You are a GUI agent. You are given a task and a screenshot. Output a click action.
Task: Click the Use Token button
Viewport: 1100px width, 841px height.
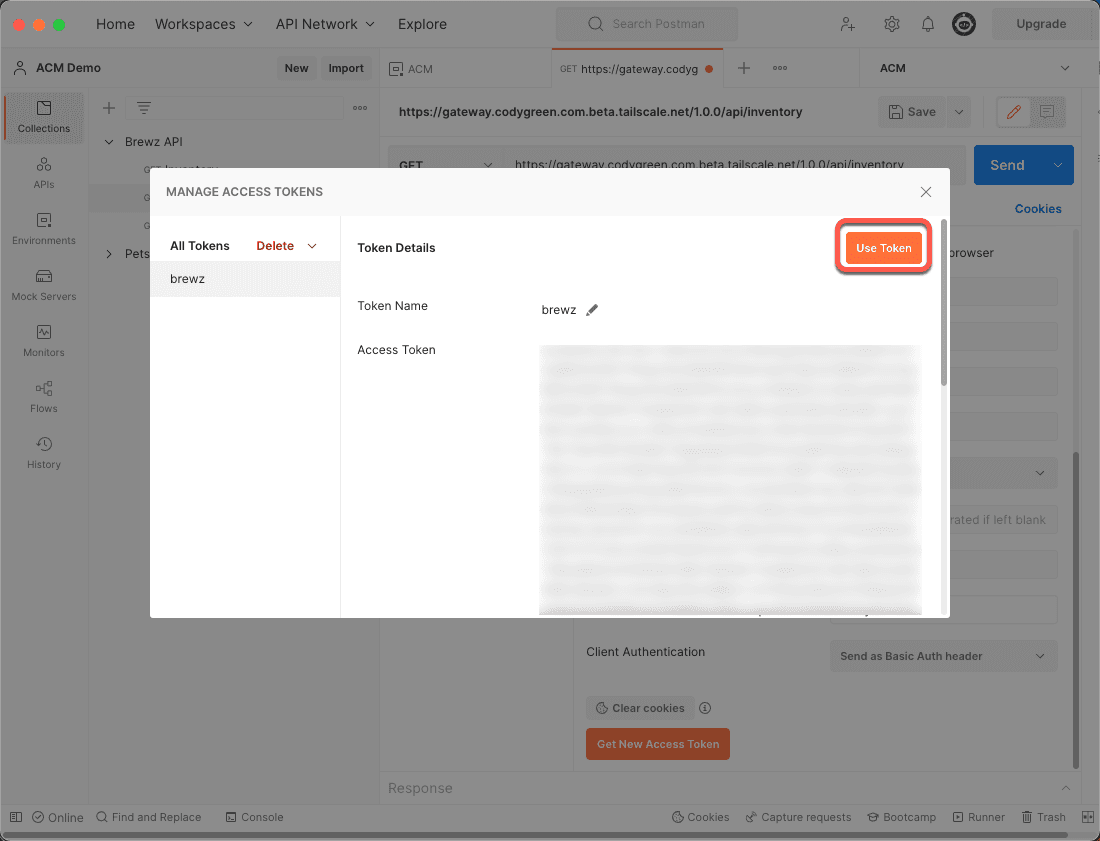(x=883, y=247)
